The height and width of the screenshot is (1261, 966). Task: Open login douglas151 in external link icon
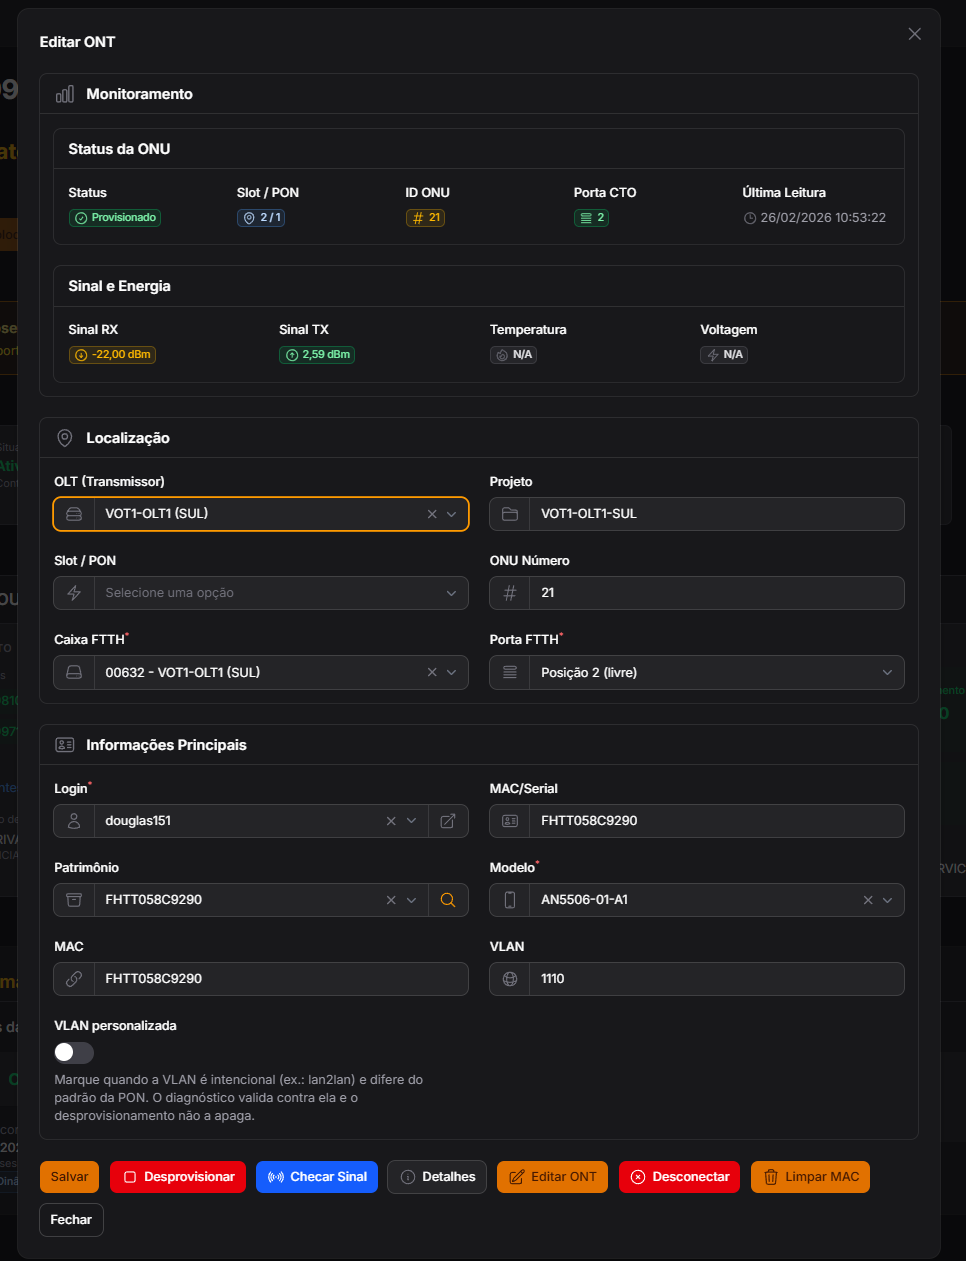click(x=448, y=821)
